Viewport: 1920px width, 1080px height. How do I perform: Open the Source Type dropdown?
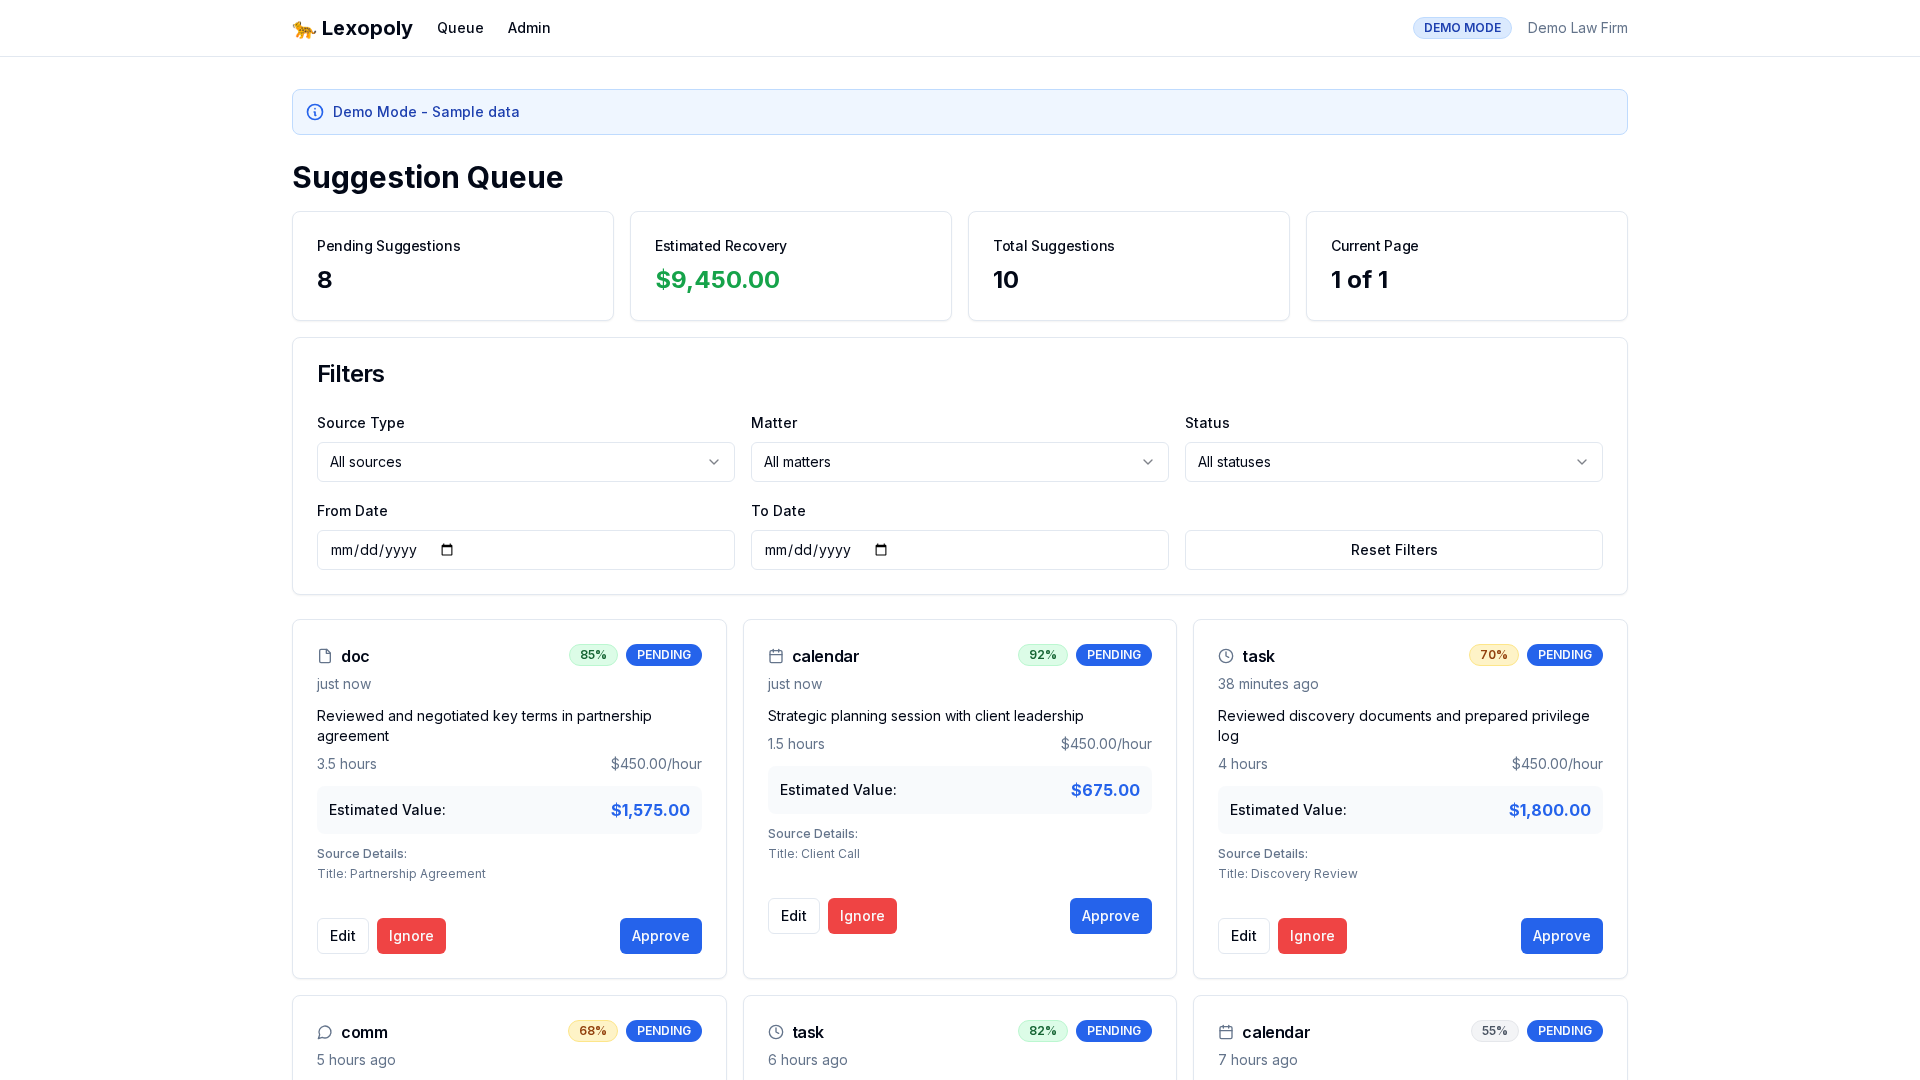(x=526, y=462)
